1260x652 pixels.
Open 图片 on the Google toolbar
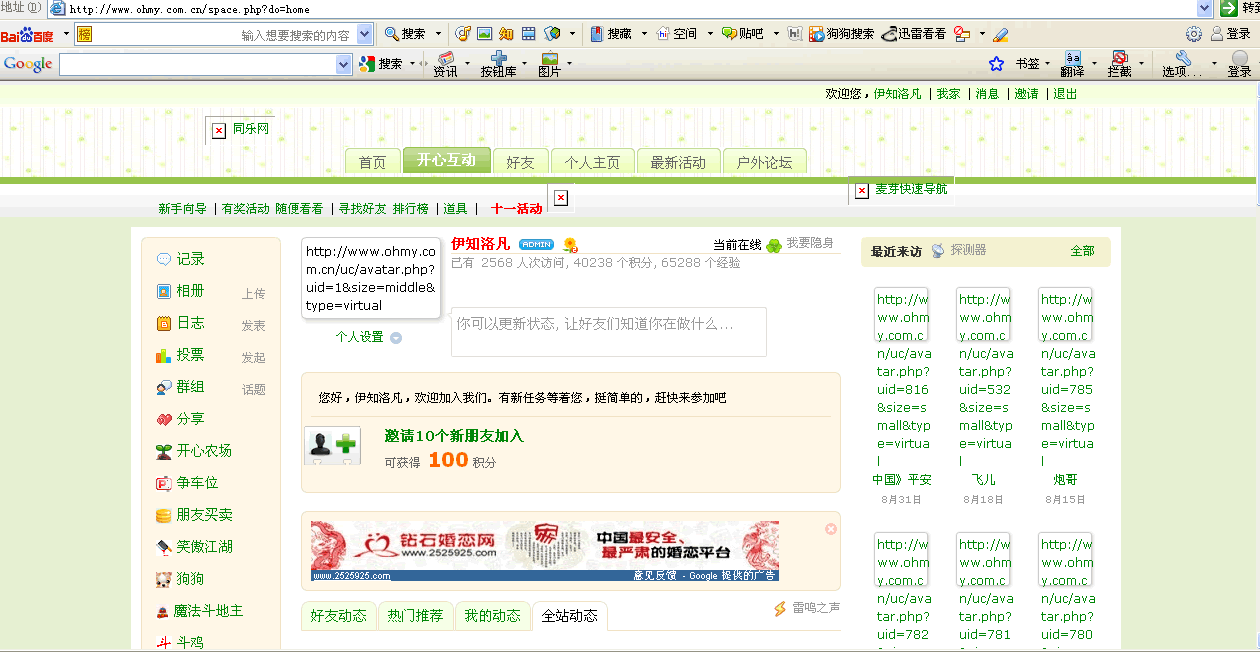pos(549,65)
